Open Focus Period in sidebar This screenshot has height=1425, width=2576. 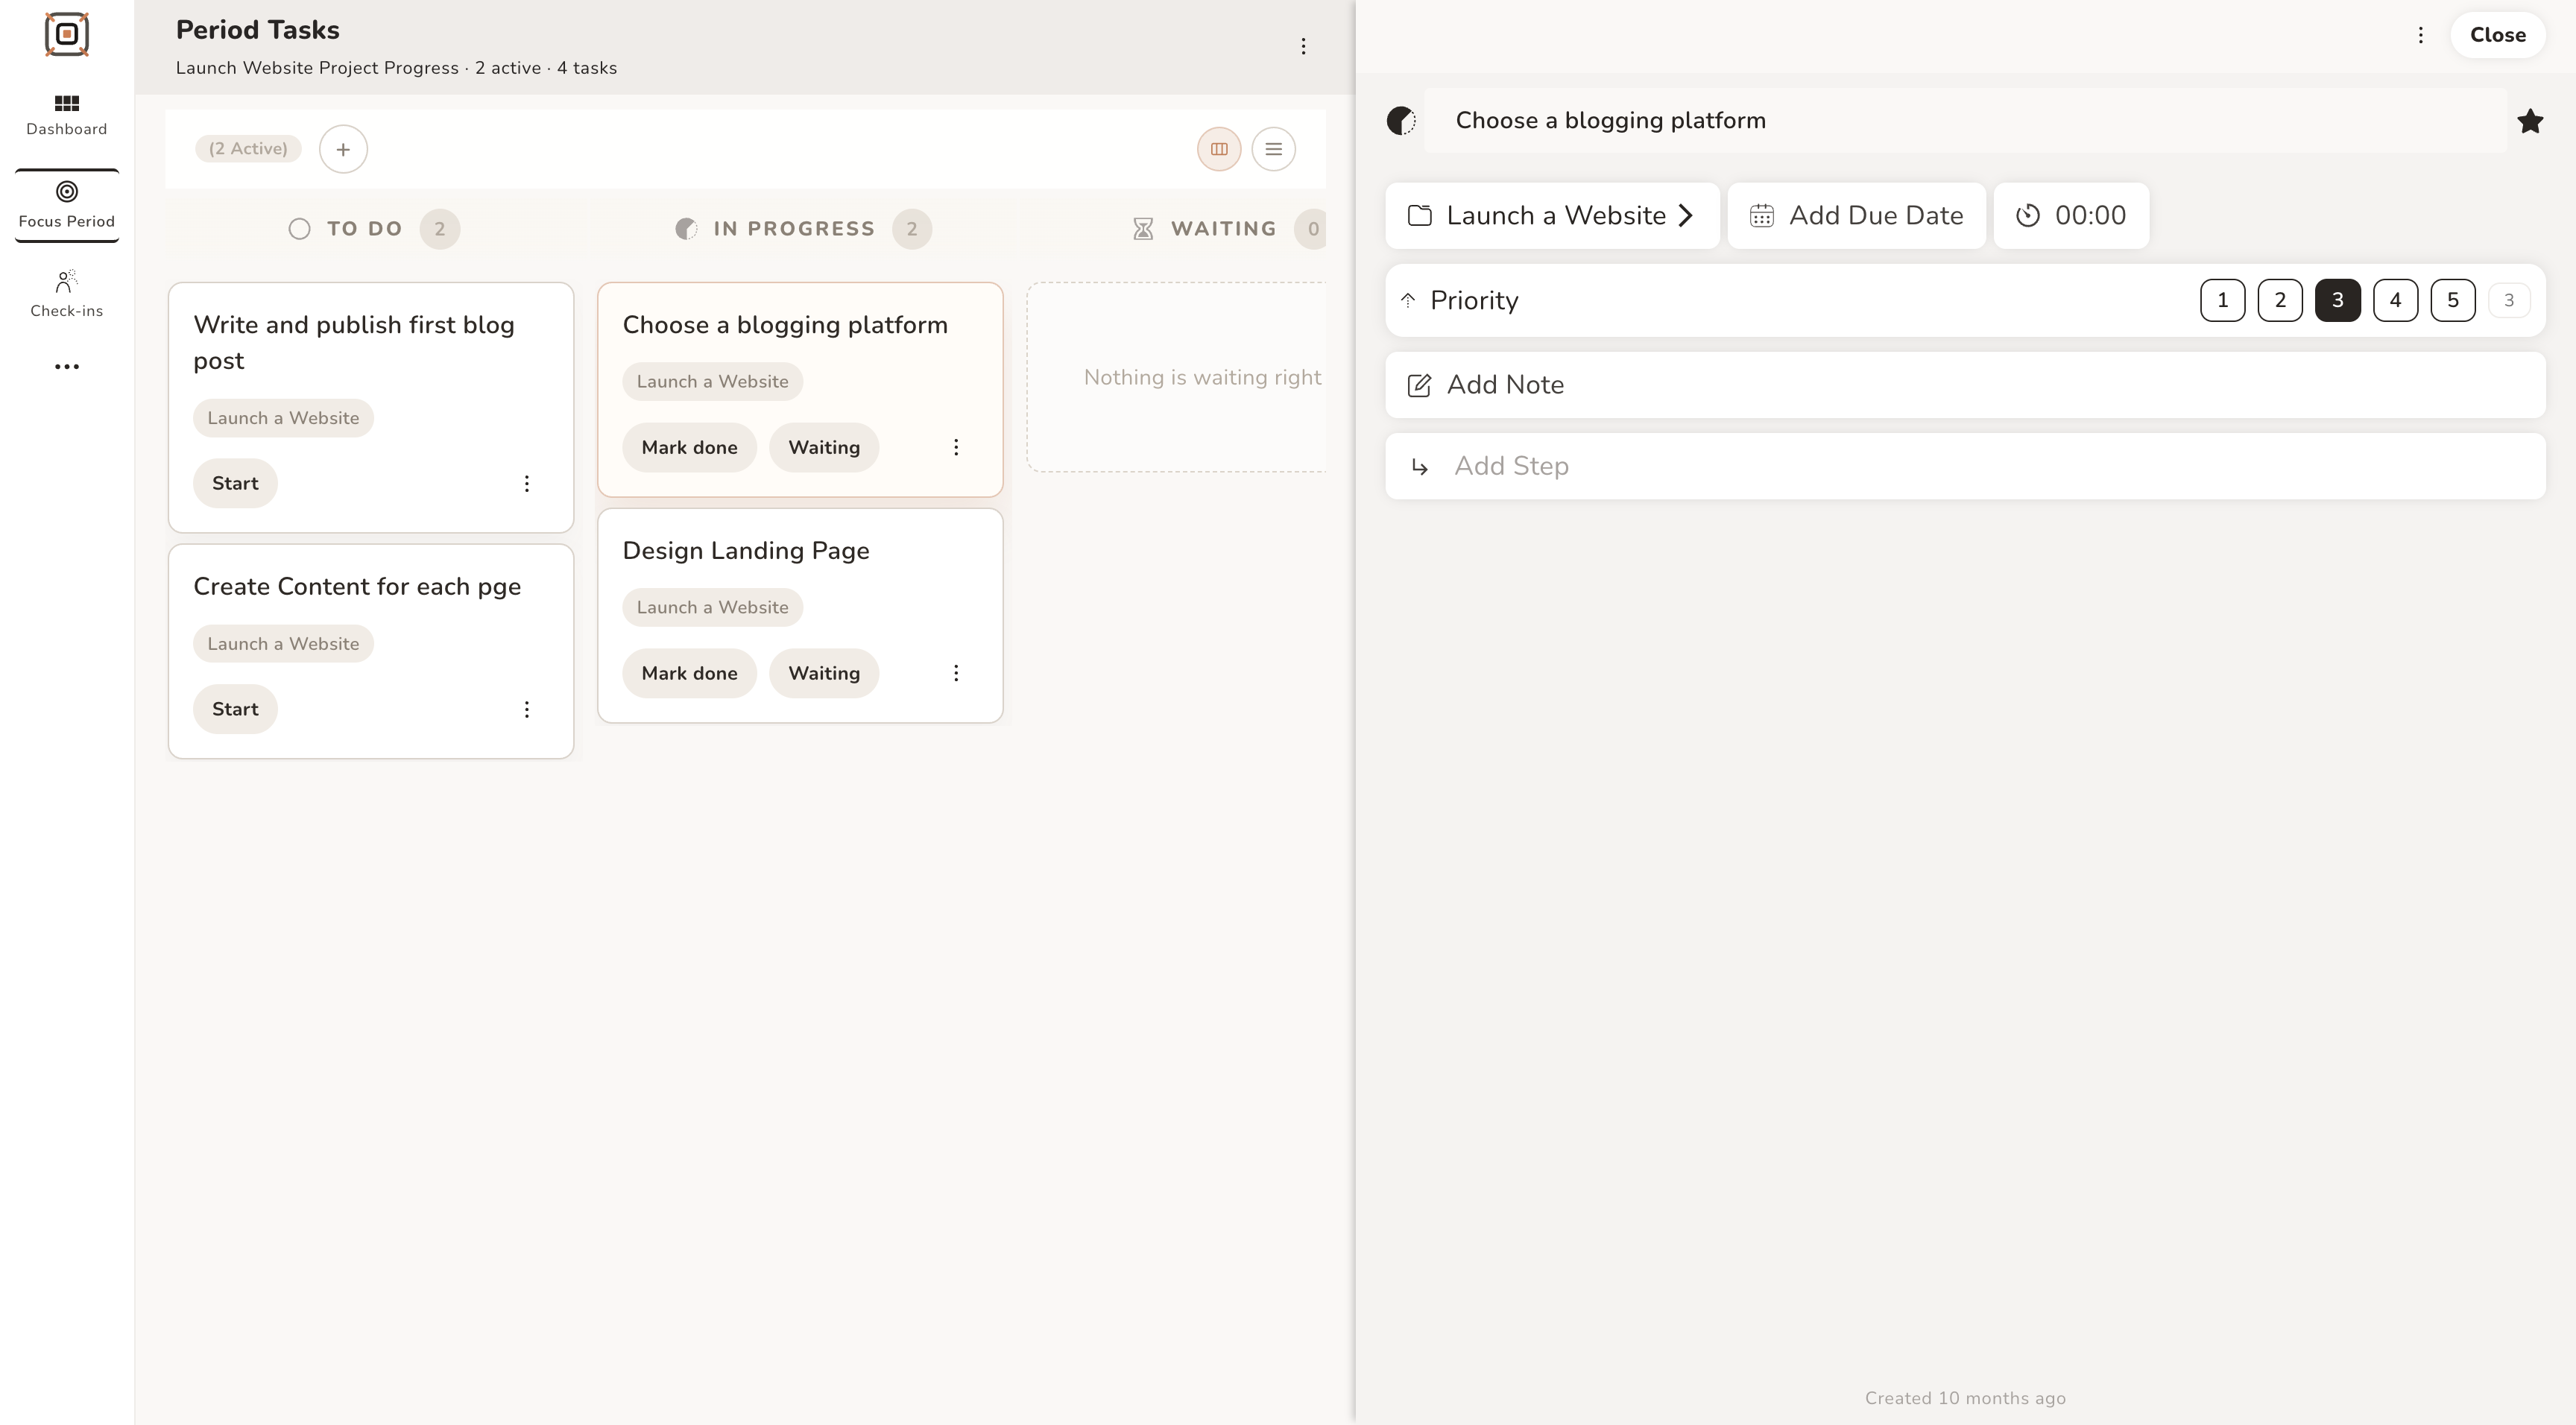click(67, 205)
